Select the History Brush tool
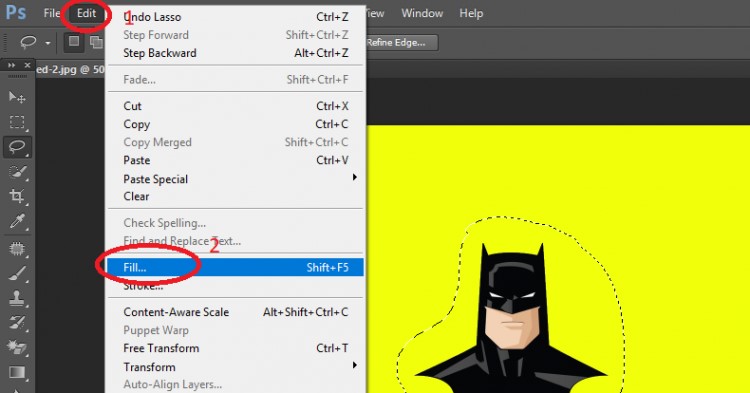Viewport: 750px width, 393px height. click(x=17, y=323)
